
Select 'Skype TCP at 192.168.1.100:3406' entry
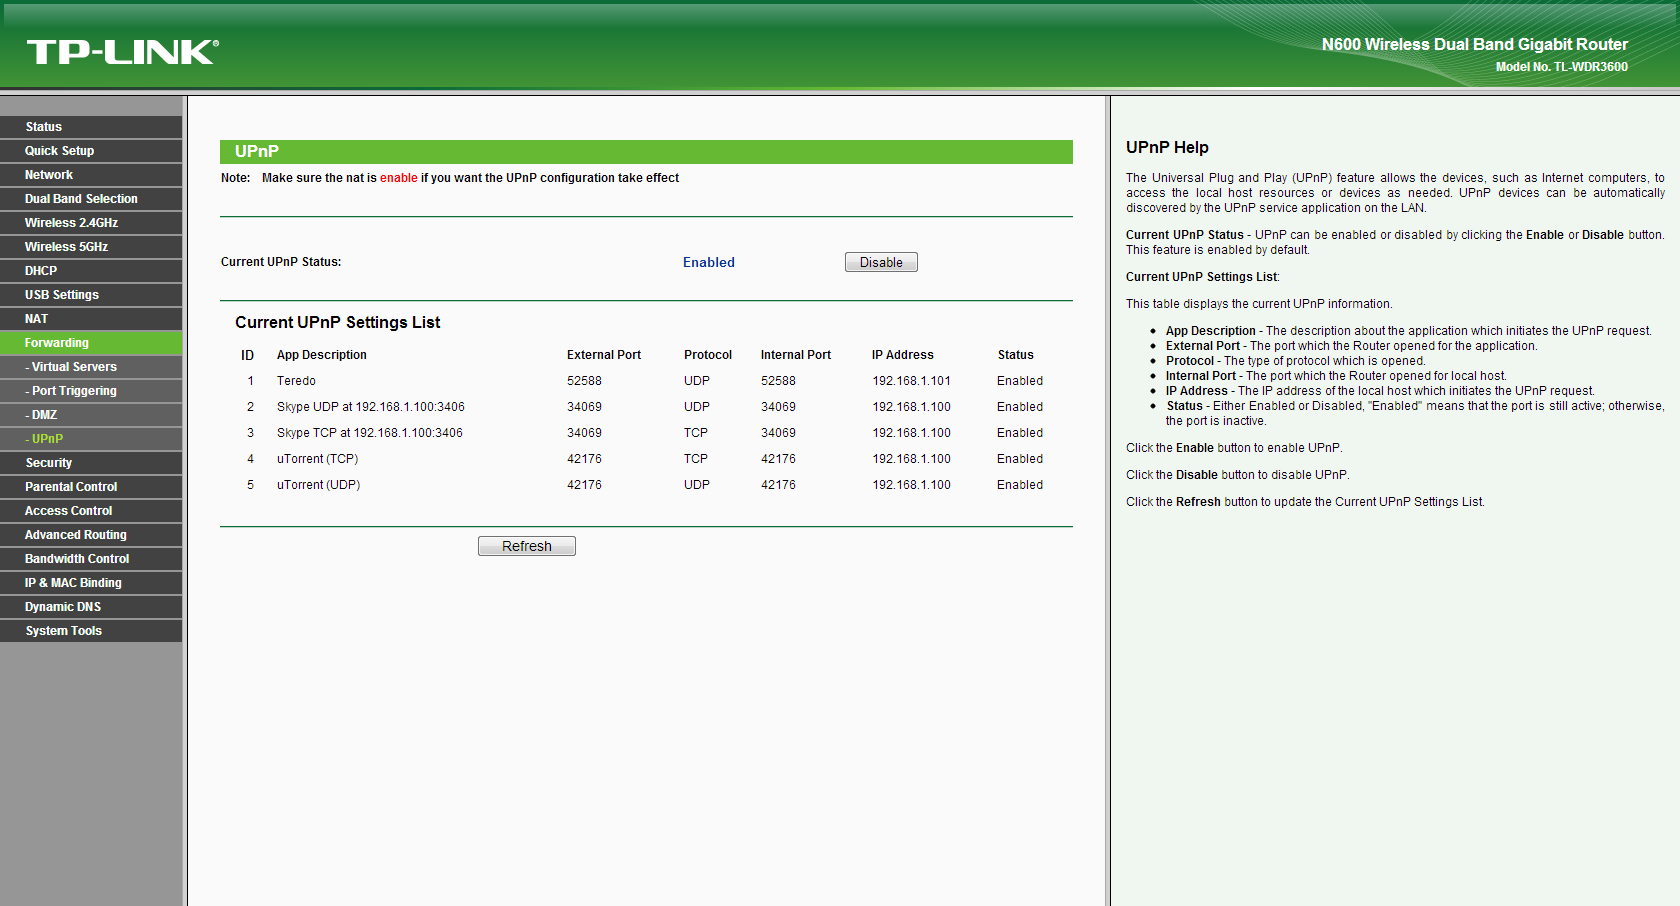coord(370,433)
